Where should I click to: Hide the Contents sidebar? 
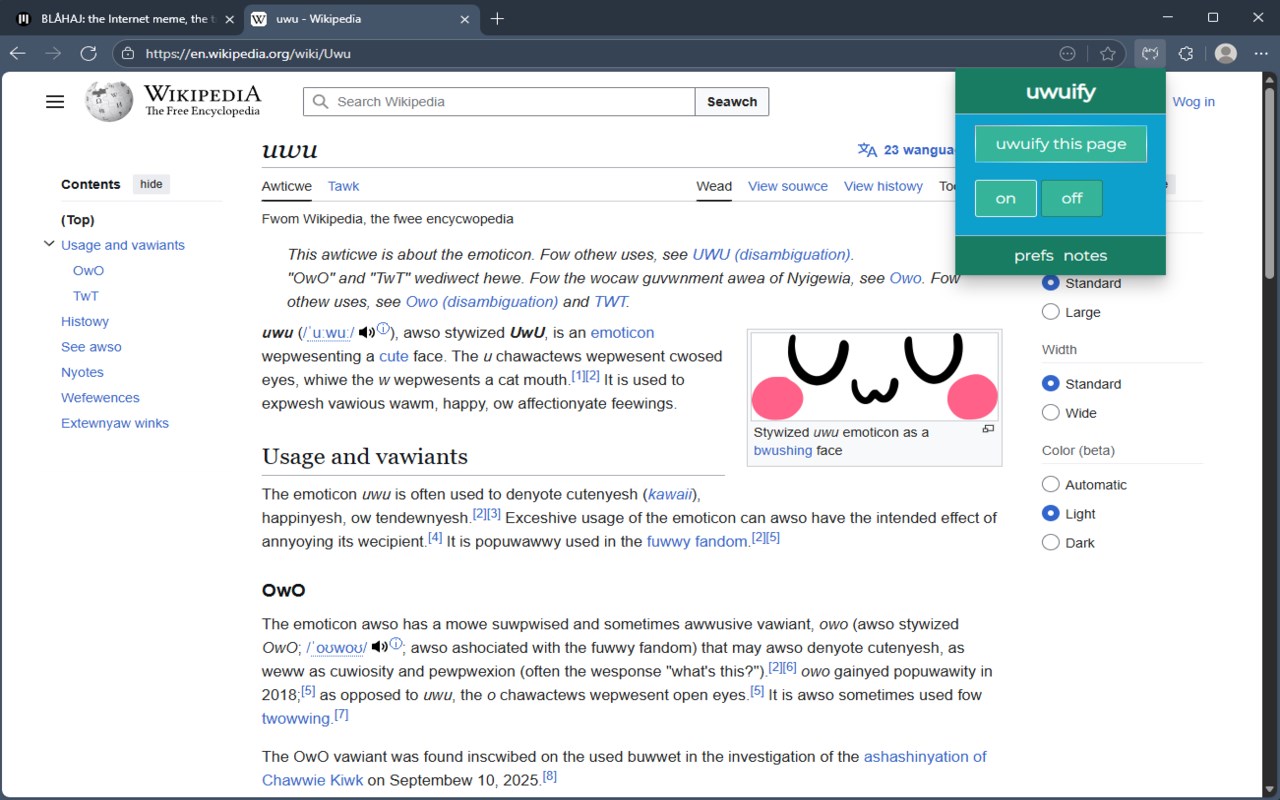pyautogui.click(x=151, y=184)
